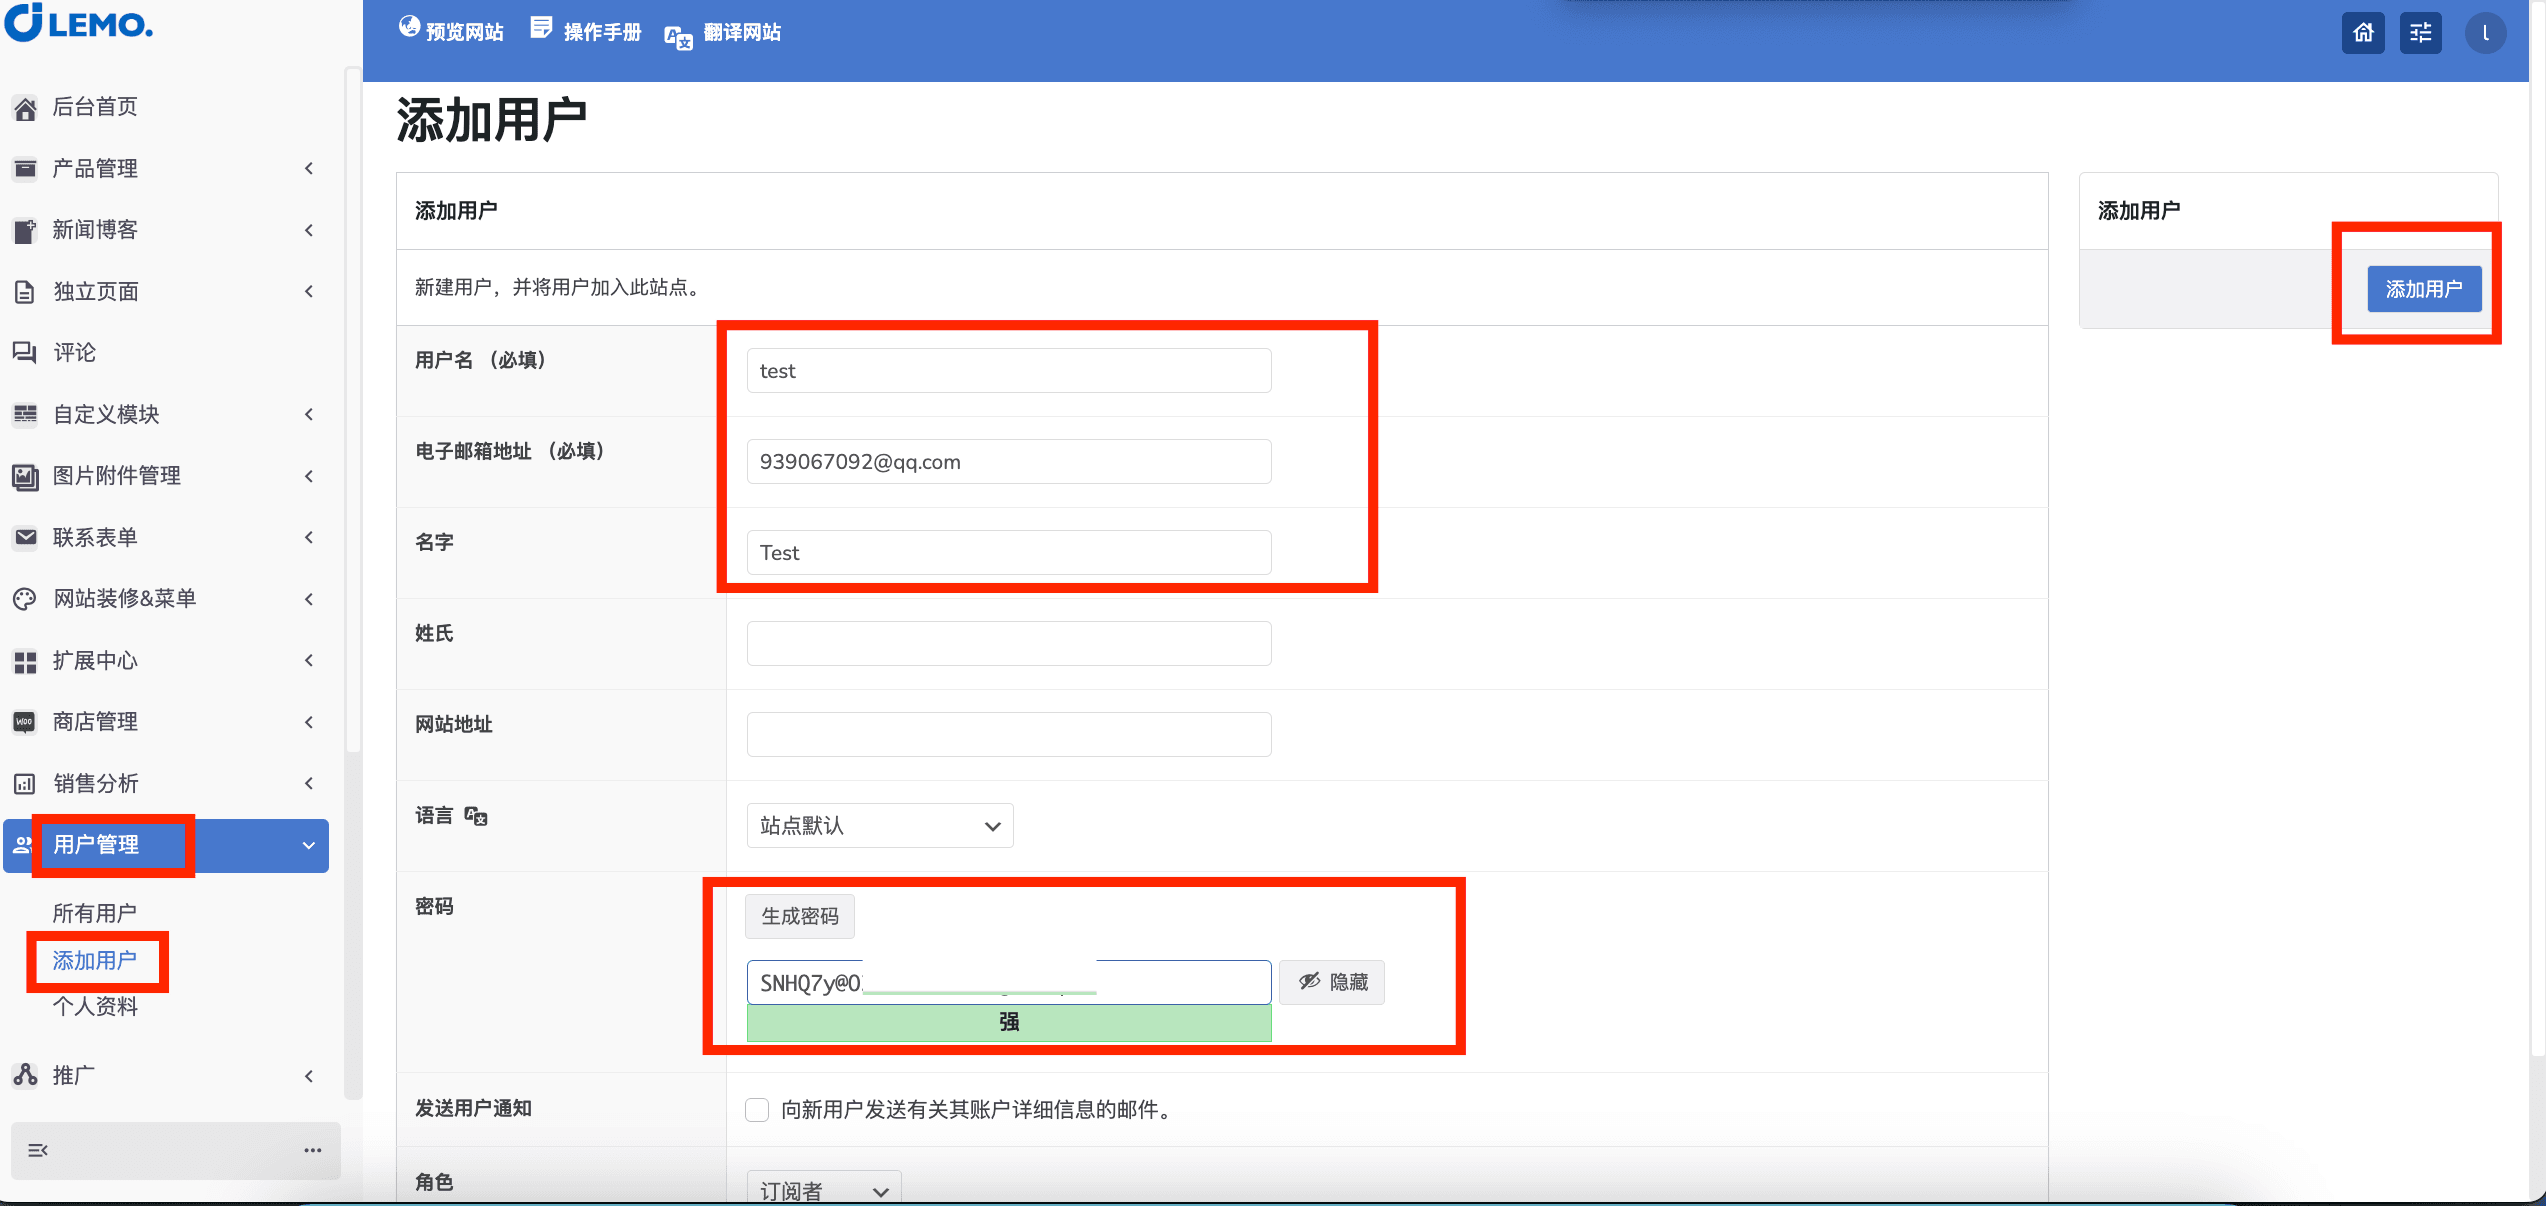Screen dimensions: 2546x1206
Task: Click the translate icon beside 语言 label
Action: pos(476,817)
